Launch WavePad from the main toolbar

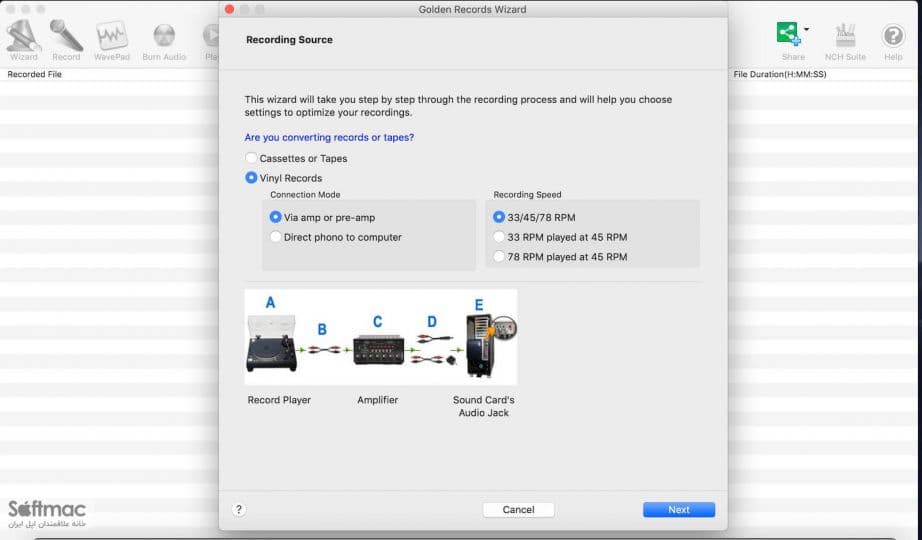tap(112, 40)
